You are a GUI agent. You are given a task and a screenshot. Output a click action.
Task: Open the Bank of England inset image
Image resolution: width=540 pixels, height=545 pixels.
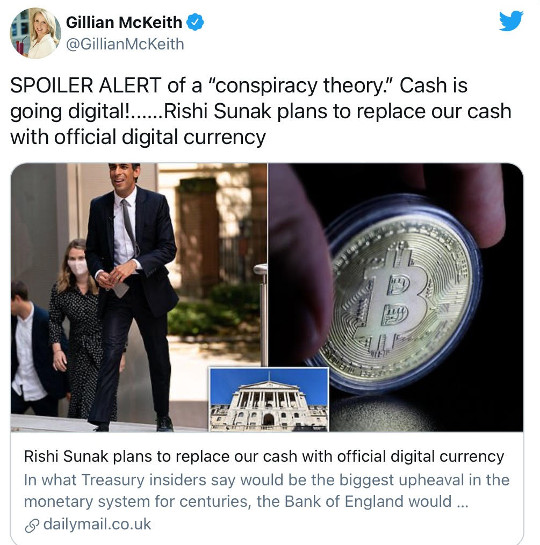tap(269, 400)
